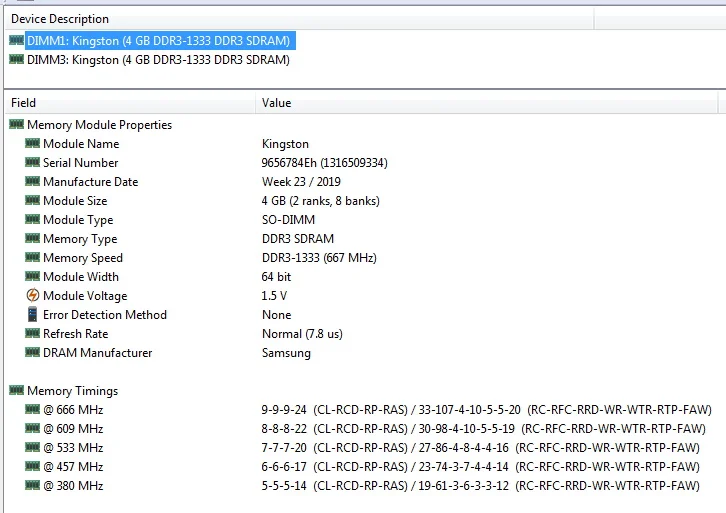Select the Memory Timings heading

tap(73, 391)
